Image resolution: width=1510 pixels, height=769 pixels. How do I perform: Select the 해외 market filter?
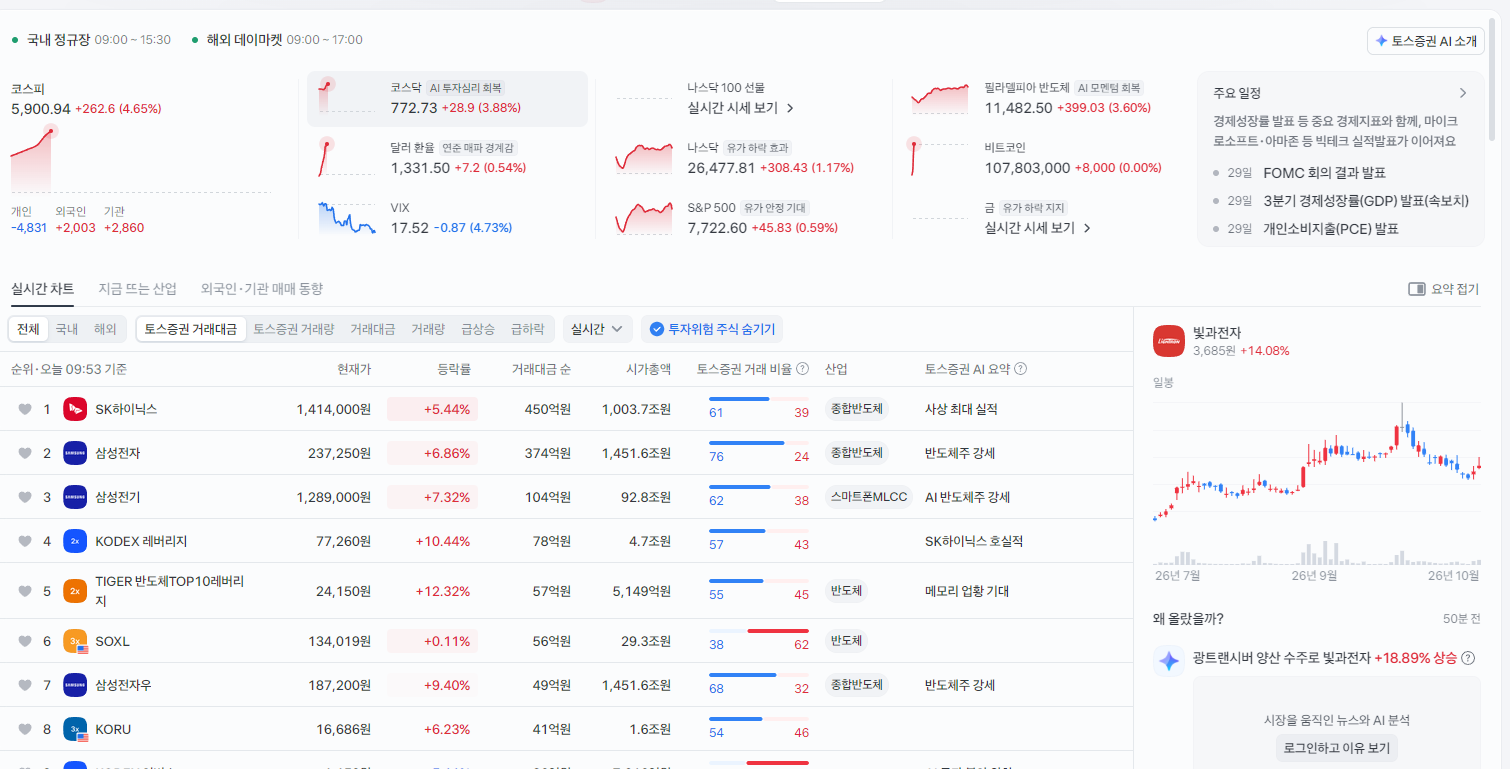(105, 329)
